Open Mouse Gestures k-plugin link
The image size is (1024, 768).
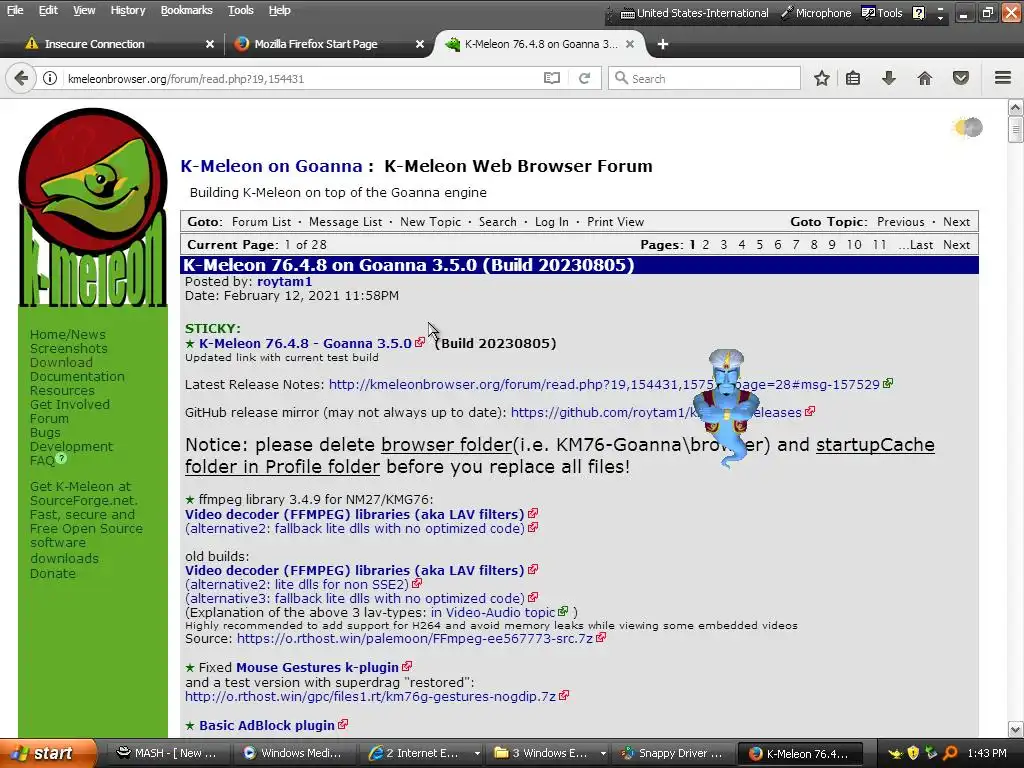click(317, 667)
